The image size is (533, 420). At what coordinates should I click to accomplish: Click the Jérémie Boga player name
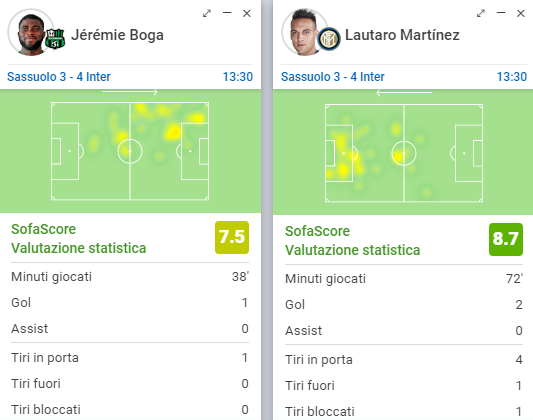(x=117, y=35)
